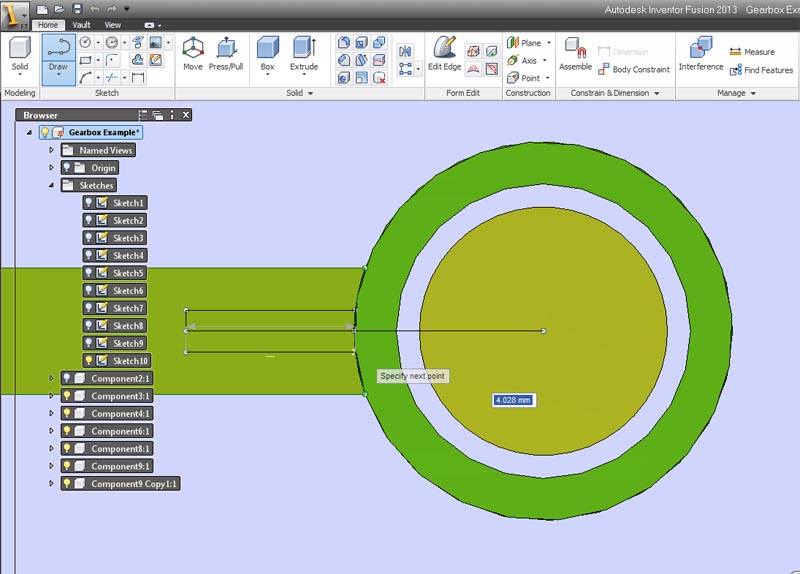Choose the Assemble tool
Image resolution: width=800 pixels, height=574 pixels.
(575, 53)
